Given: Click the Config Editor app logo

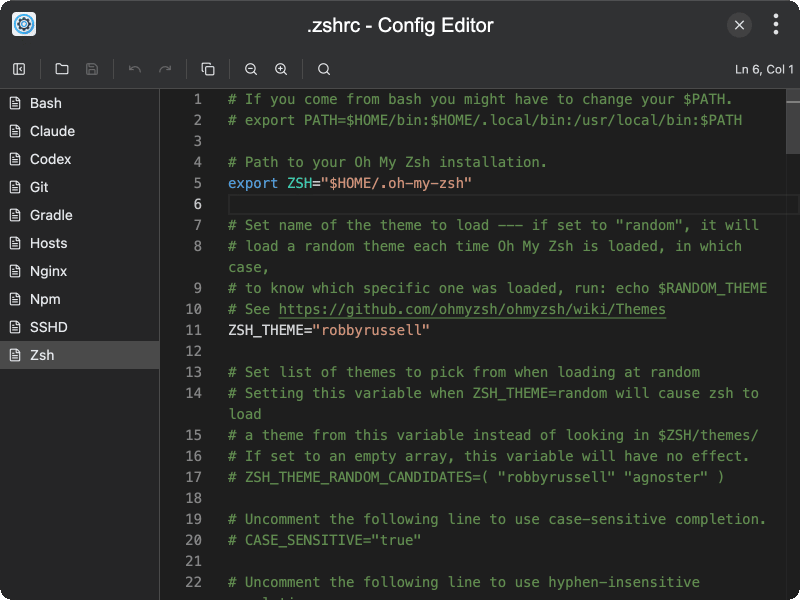Looking at the screenshot, I should (24, 25).
